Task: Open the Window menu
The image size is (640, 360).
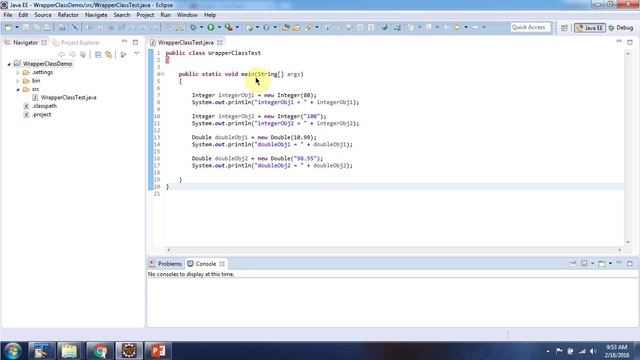Action: pos(187,15)
